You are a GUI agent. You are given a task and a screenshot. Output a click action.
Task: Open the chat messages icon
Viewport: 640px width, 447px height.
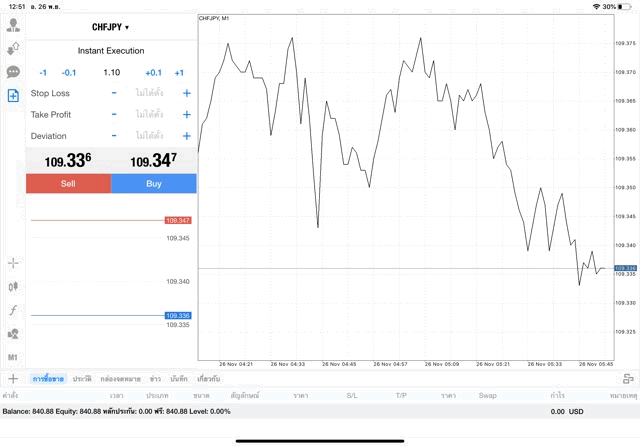(13, 72)
